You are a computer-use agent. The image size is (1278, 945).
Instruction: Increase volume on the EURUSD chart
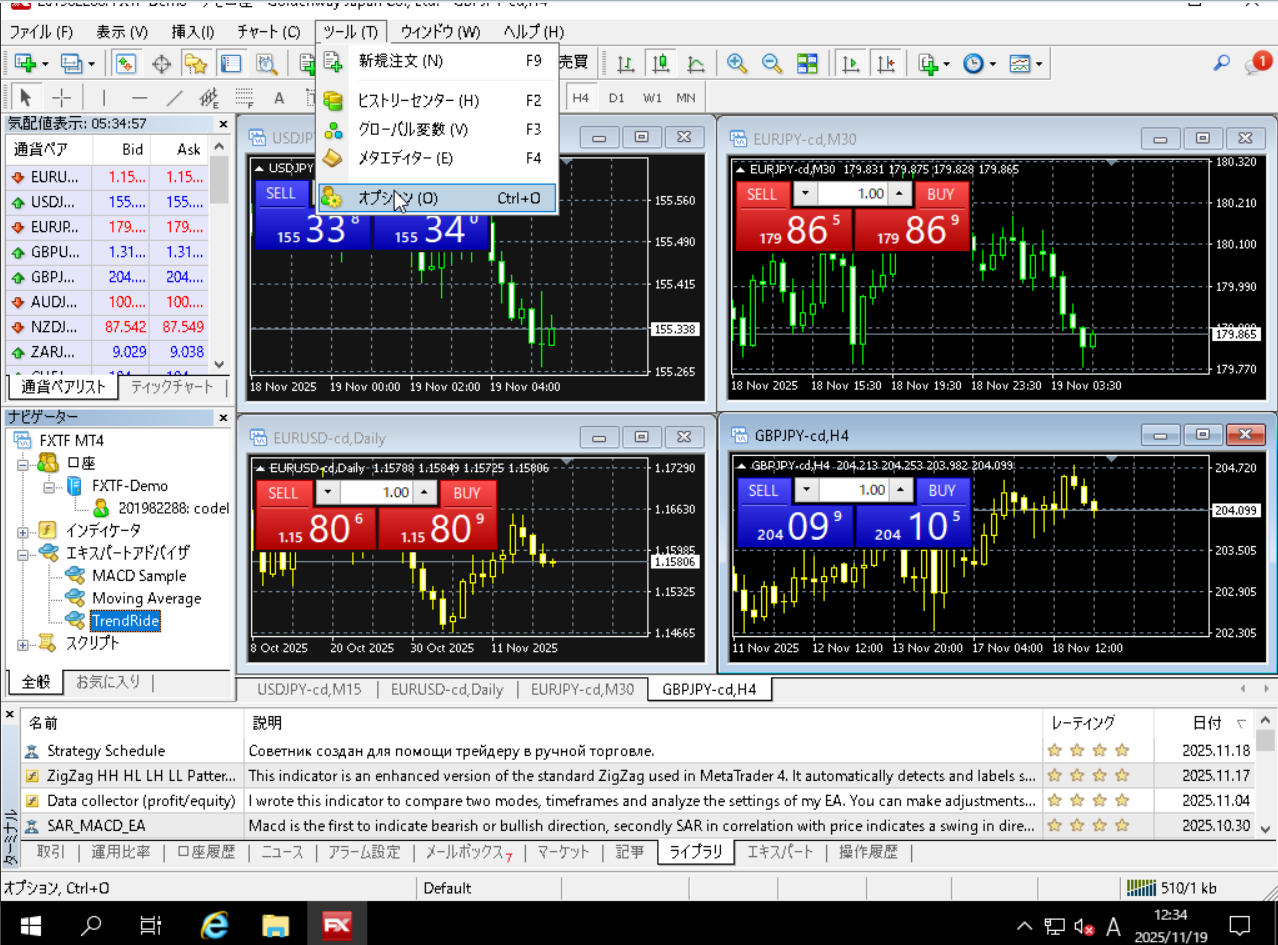tap(425, 492)
